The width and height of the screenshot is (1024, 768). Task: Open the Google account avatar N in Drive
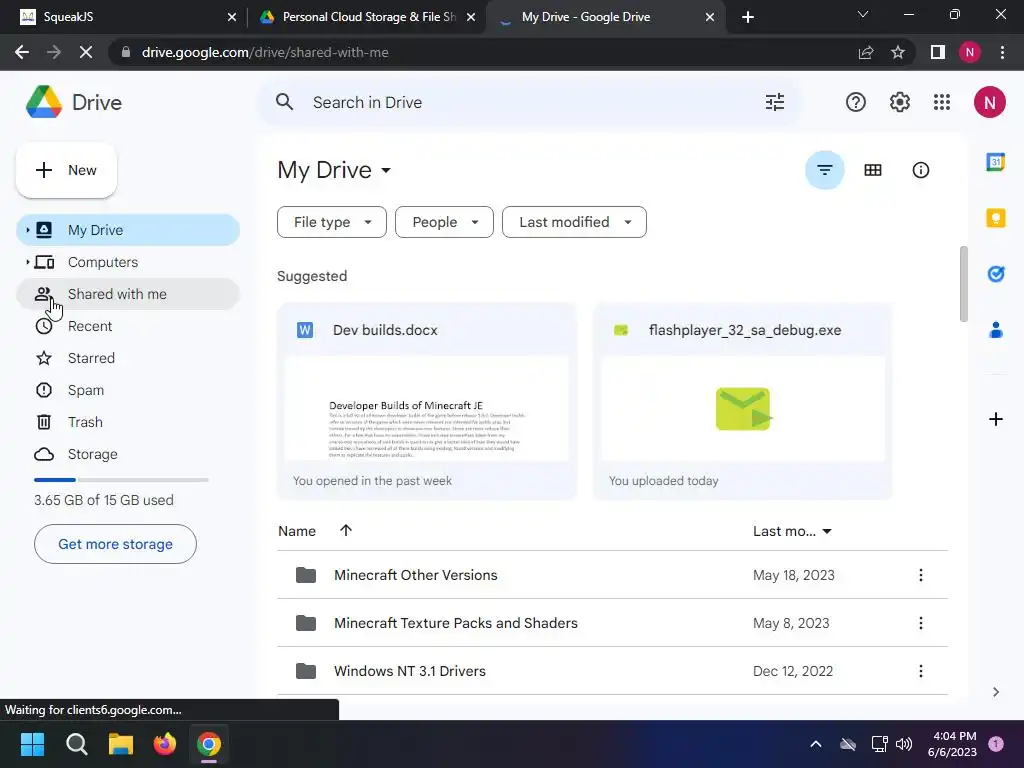click(989, 102)
